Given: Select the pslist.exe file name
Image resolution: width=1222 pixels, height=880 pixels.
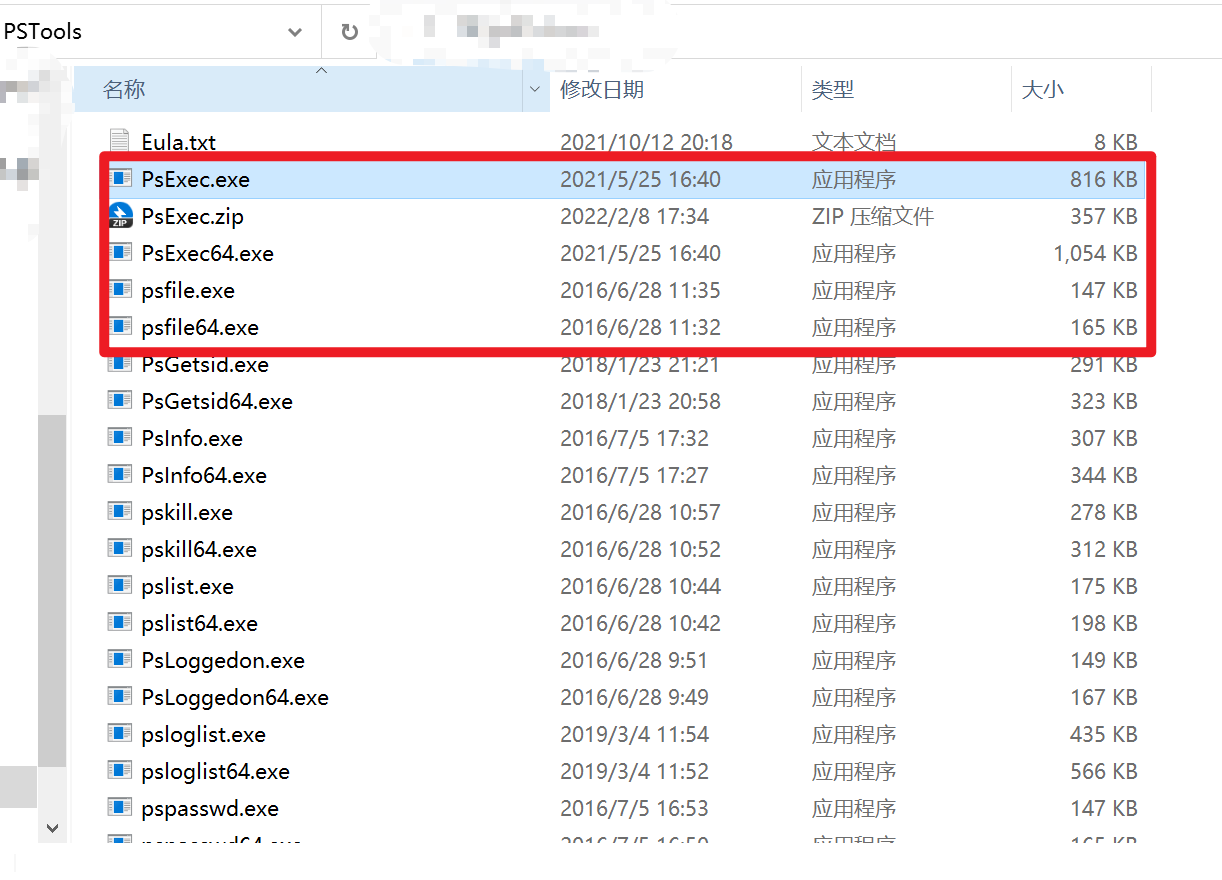Looking at the screenshot, I should click(188, 586).
